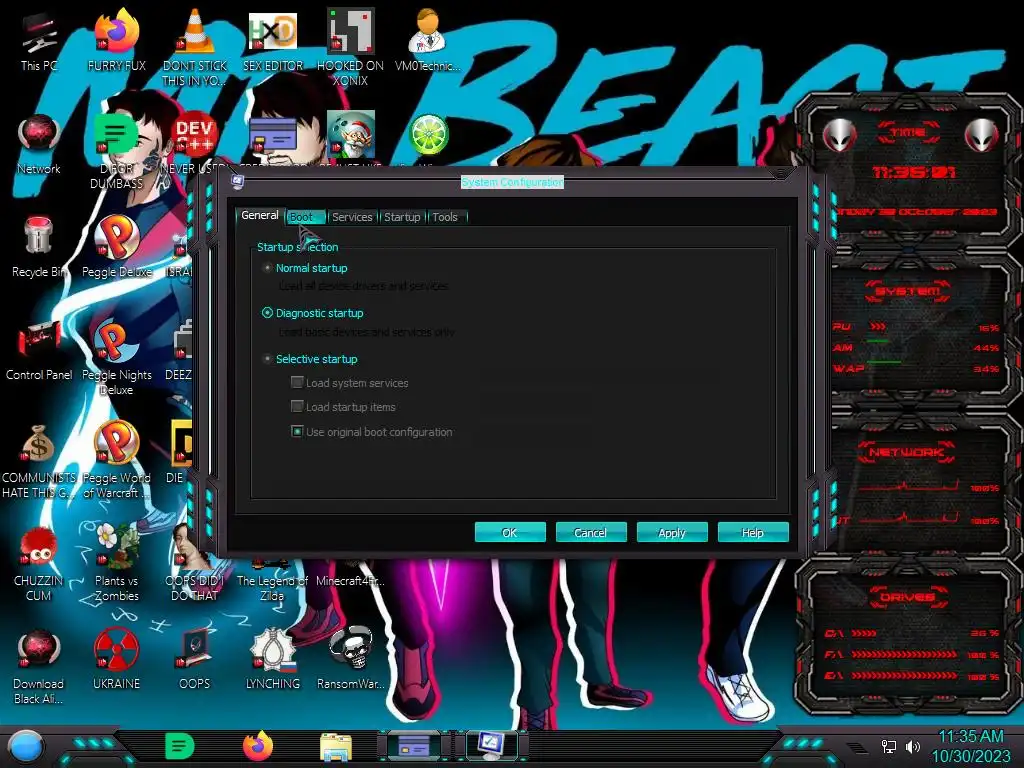Click the taskbar clock and date
Image resolution: width=1024 pixels, height=768 pixels.
[x=970, y=746]
